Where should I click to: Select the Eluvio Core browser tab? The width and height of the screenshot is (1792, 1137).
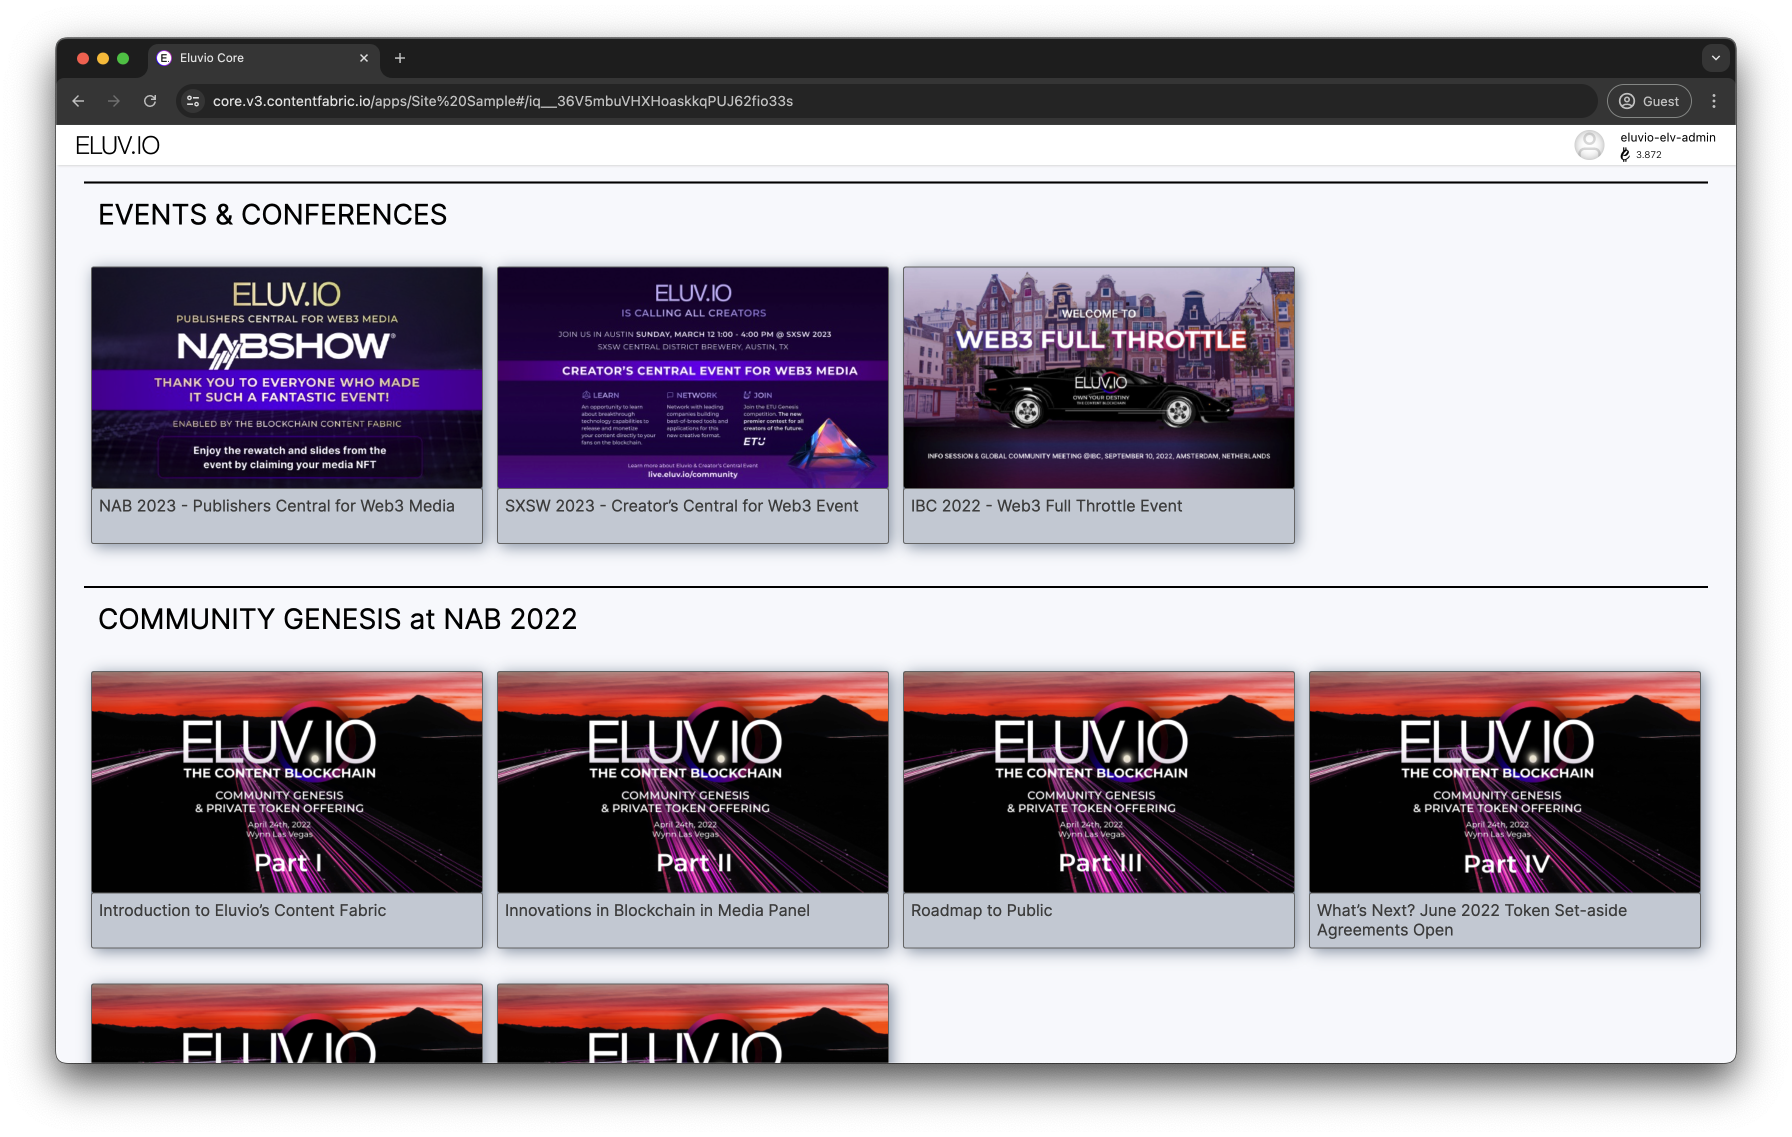point(264,58)
